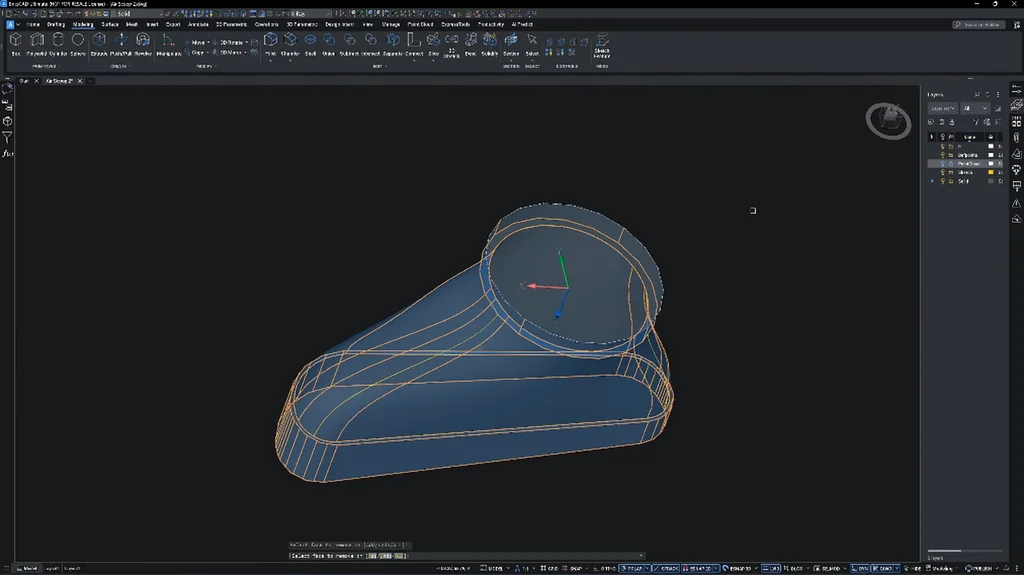The height and width of the screenshot is (575, 1024).
Task: Activate the Slice tool
Action: 433,44
